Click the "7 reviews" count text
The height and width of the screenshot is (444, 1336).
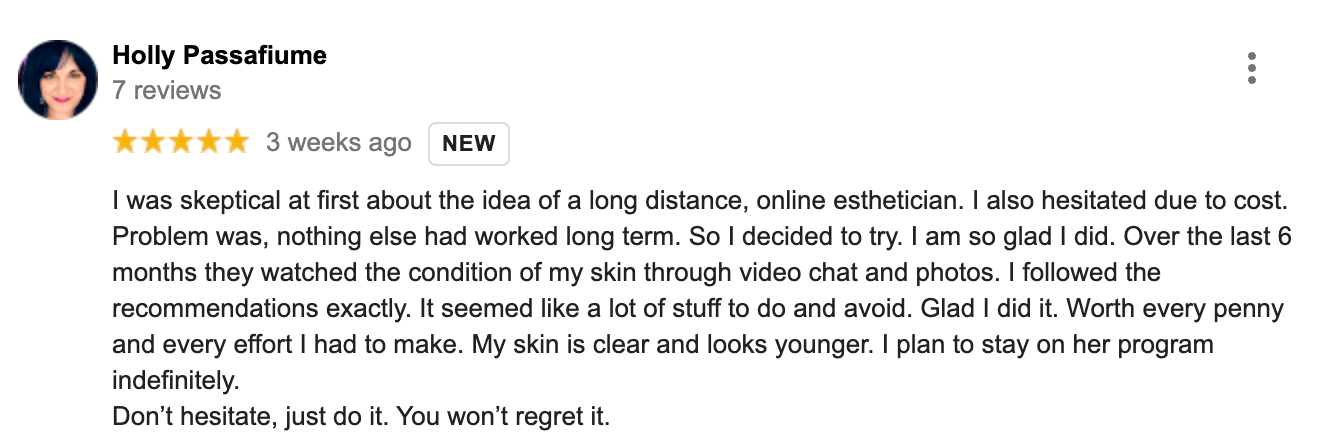(x=166, y=91)
